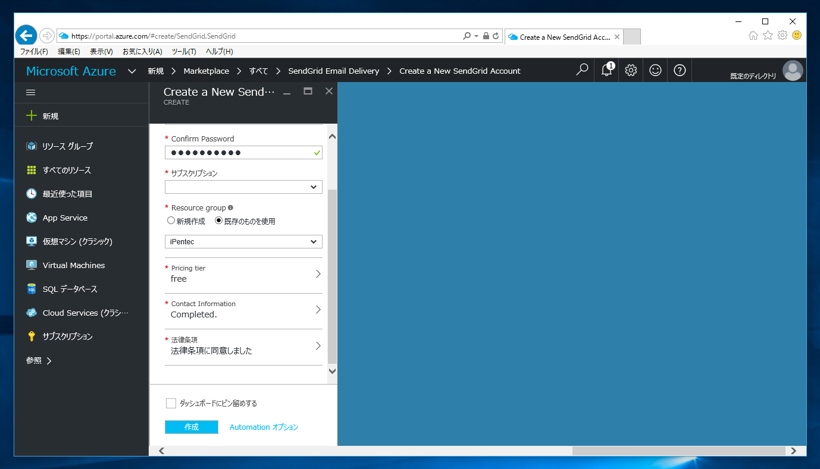Image resolution: width=820 pixels, height=469 pixels.
Task: Open the 編集(E) menu
Action: 69,51
